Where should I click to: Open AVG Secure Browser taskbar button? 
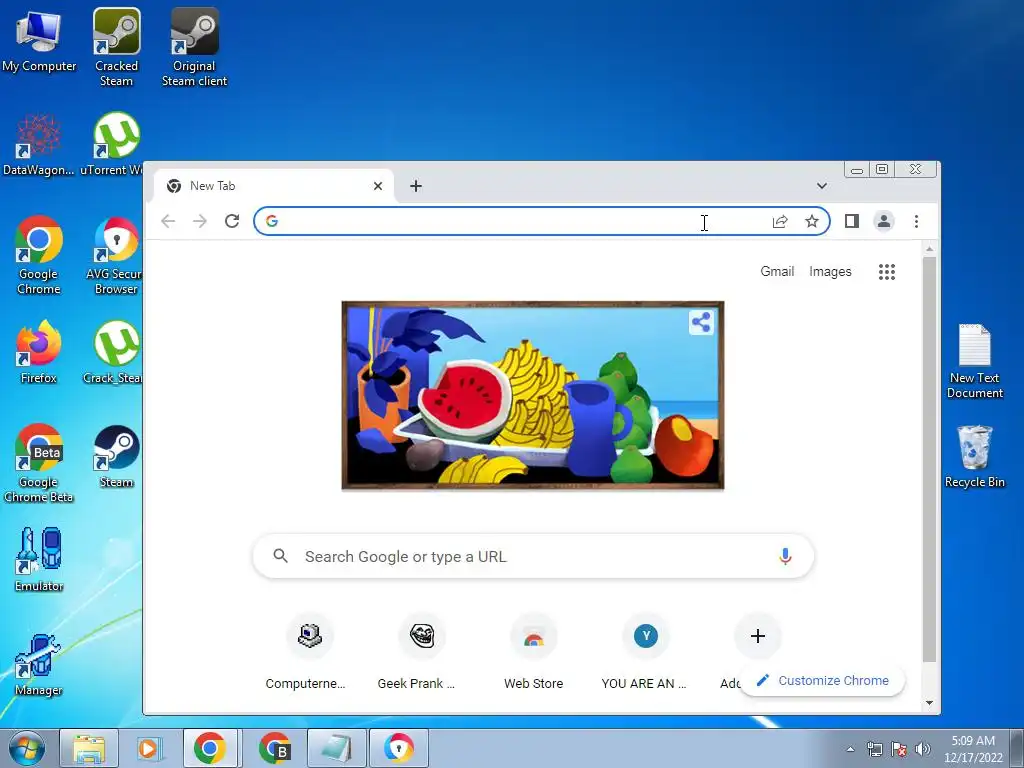[398, 748]
